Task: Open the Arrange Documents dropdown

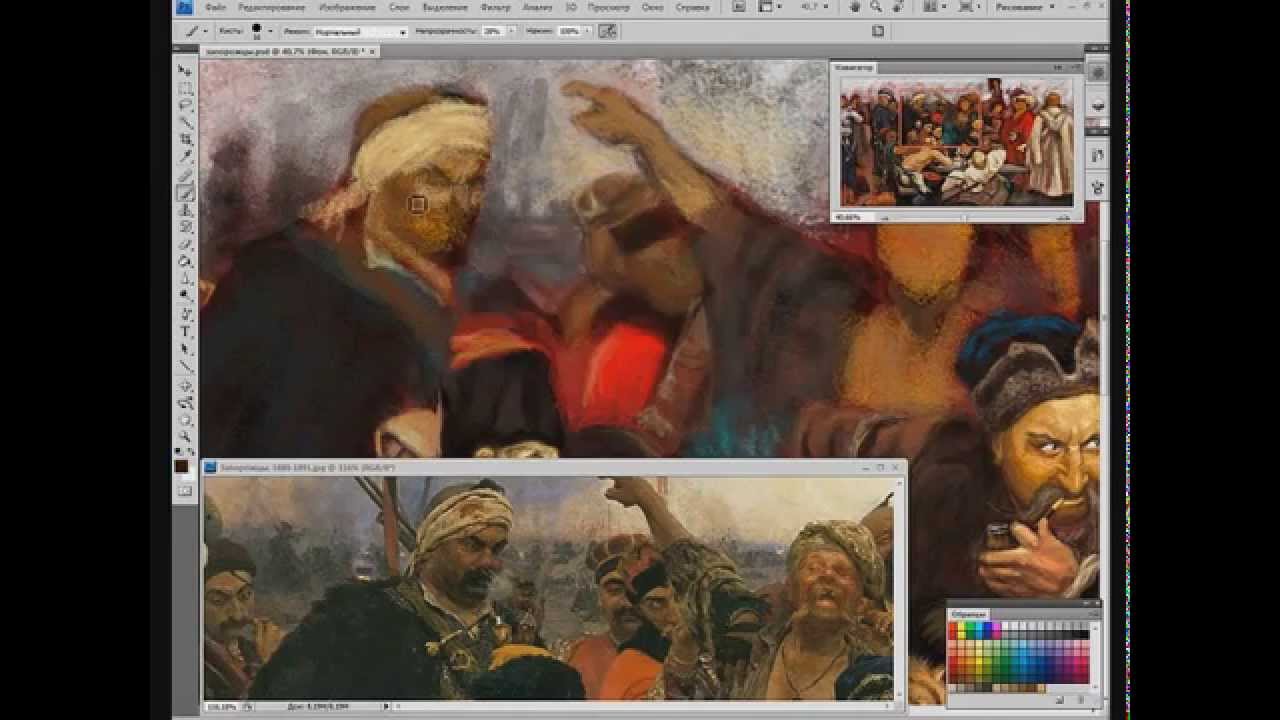Action: (x=934, y=6)
